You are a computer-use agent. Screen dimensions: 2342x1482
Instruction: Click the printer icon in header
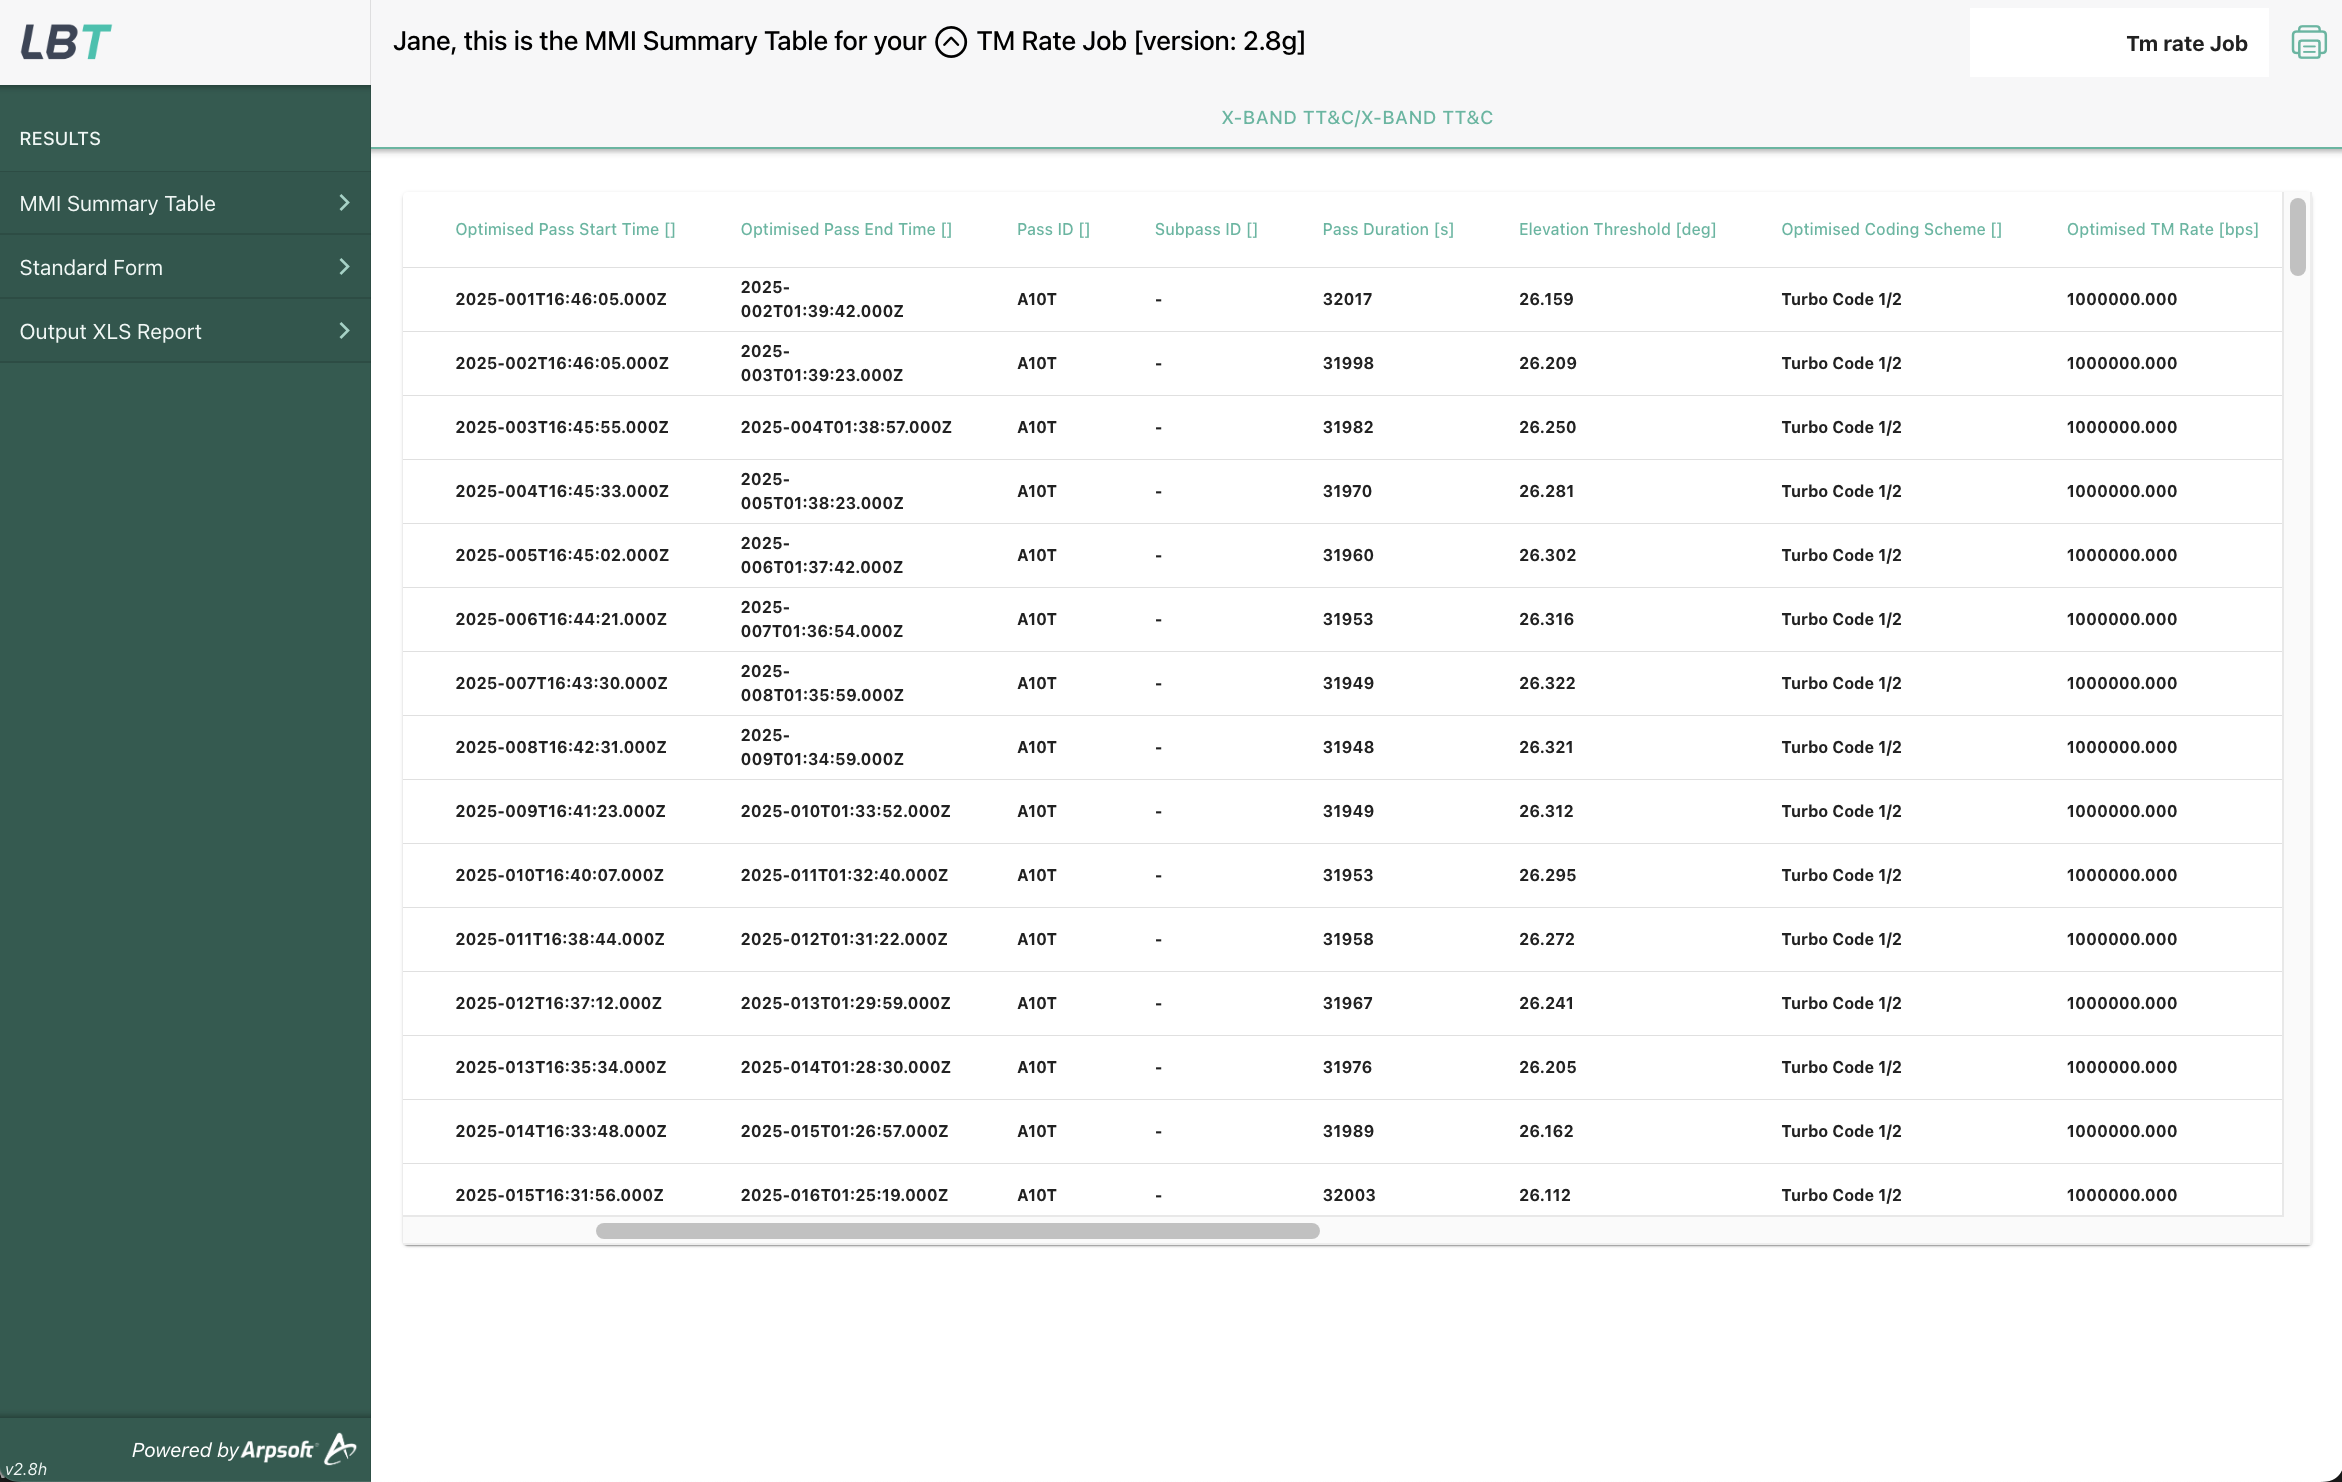point(2308,43)
